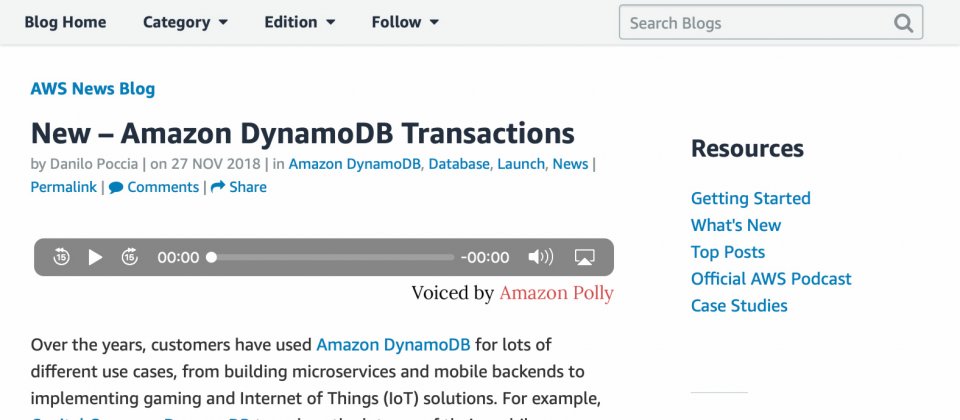This screenshot has height=420, width=960.
Task: Mute the audio player volume
Action: (x=541, y=257)
